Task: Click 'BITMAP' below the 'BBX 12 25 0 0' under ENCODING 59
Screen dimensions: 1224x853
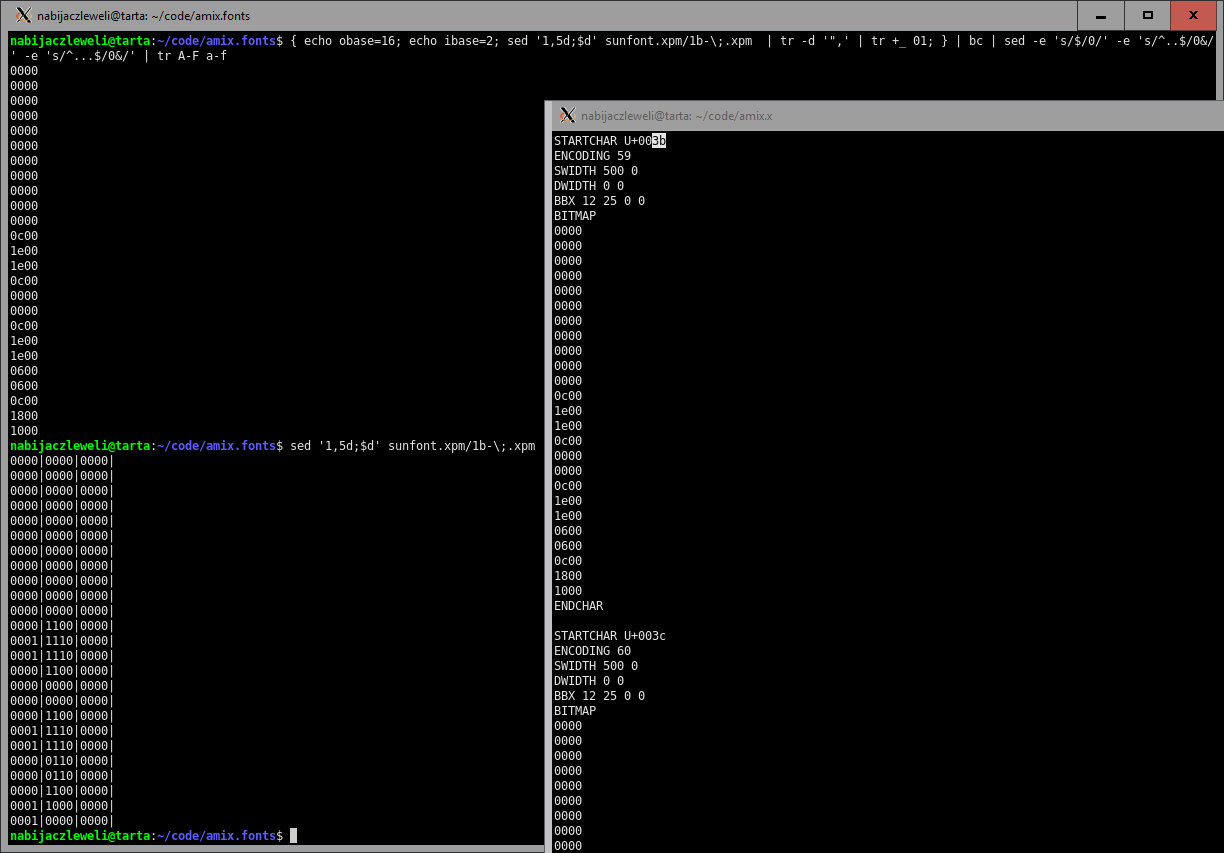Action: 575,216
